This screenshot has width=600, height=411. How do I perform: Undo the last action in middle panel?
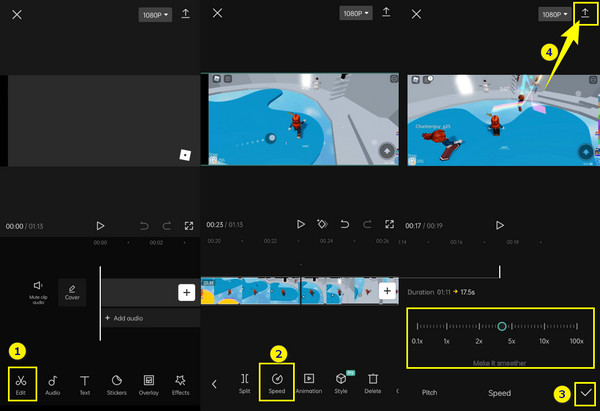(345, 224)
